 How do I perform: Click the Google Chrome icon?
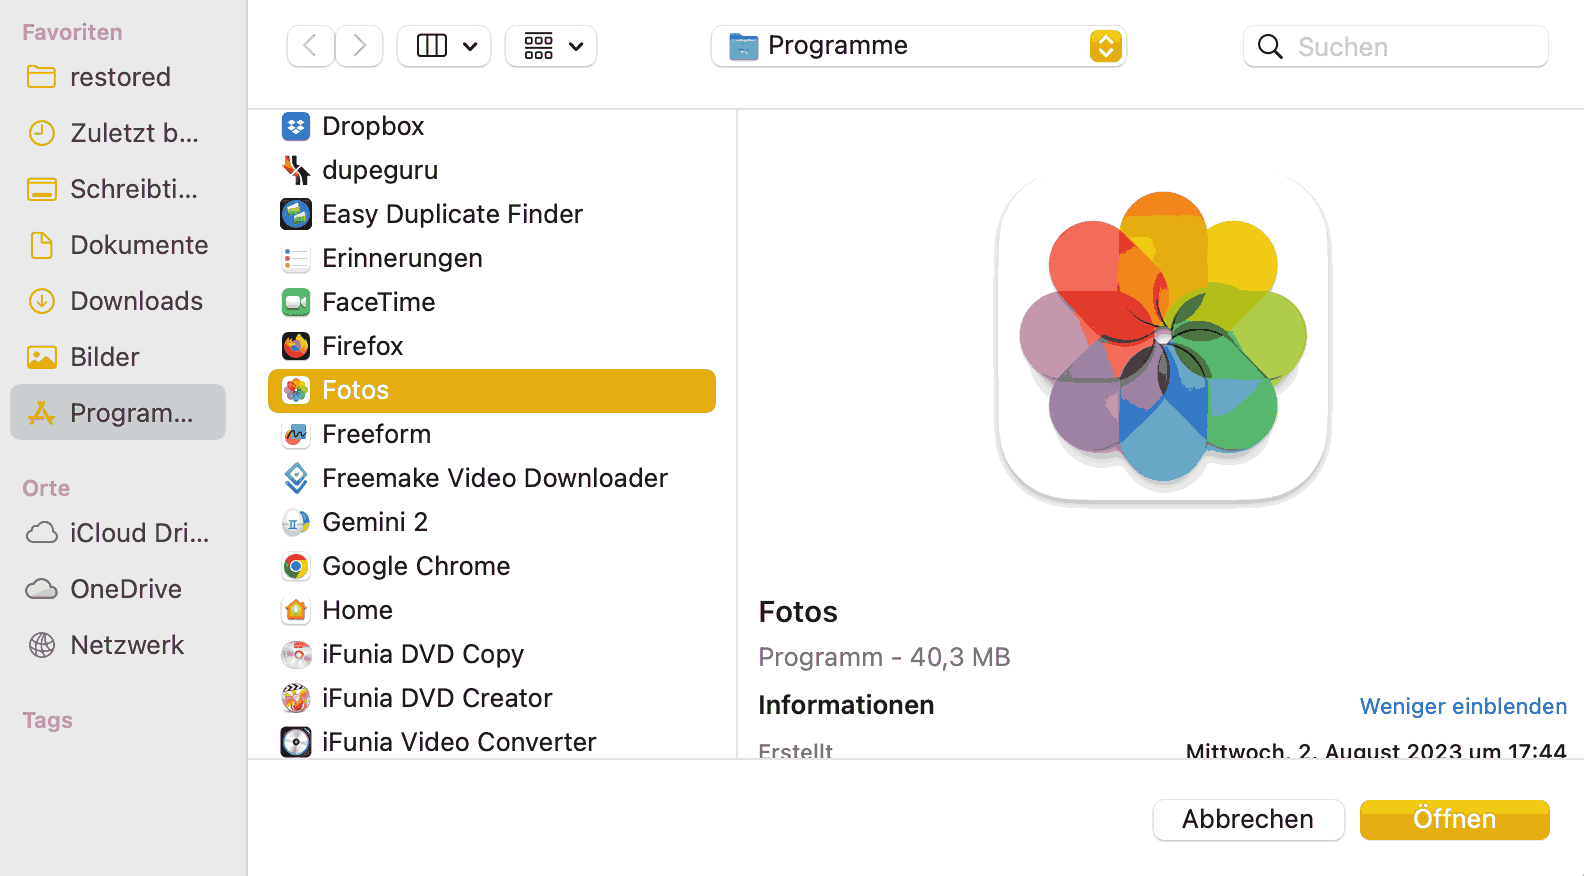coord(296,566)
